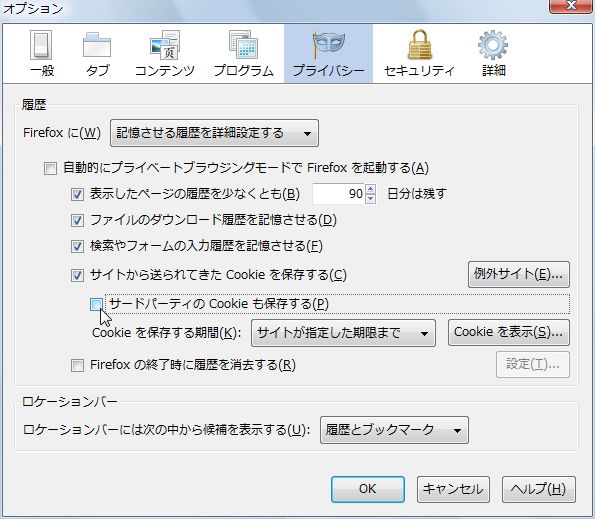Viewport: 595px width, 519px height.
Task: Open the サイトが指定した期限まで cookie period dropdown
Action: (x=343, y=333)
